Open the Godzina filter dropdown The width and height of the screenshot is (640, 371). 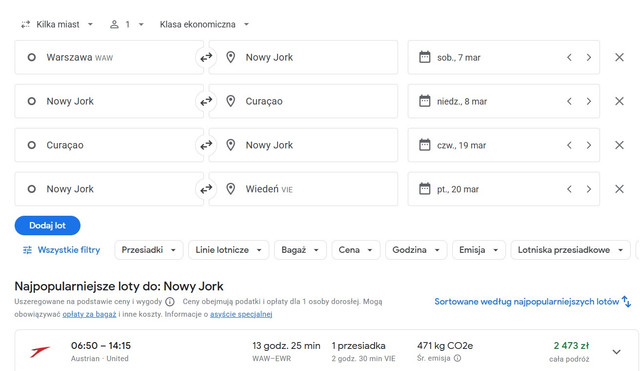click(416, 250)
